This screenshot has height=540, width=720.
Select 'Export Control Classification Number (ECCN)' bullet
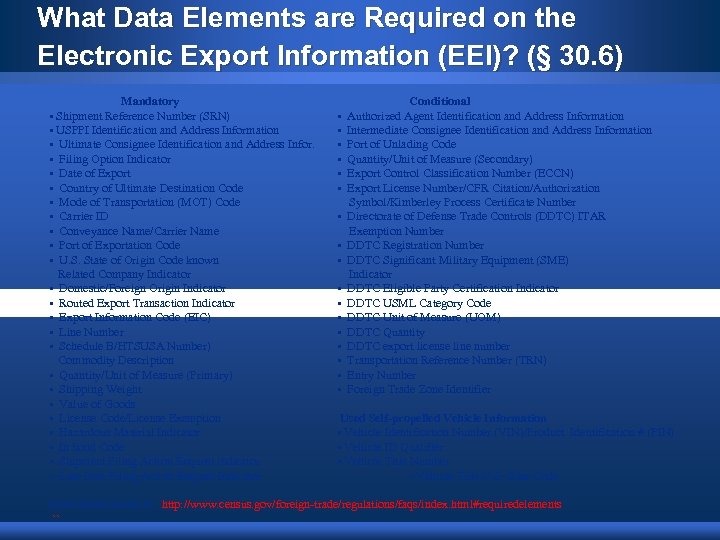click(x=460, y=174)
